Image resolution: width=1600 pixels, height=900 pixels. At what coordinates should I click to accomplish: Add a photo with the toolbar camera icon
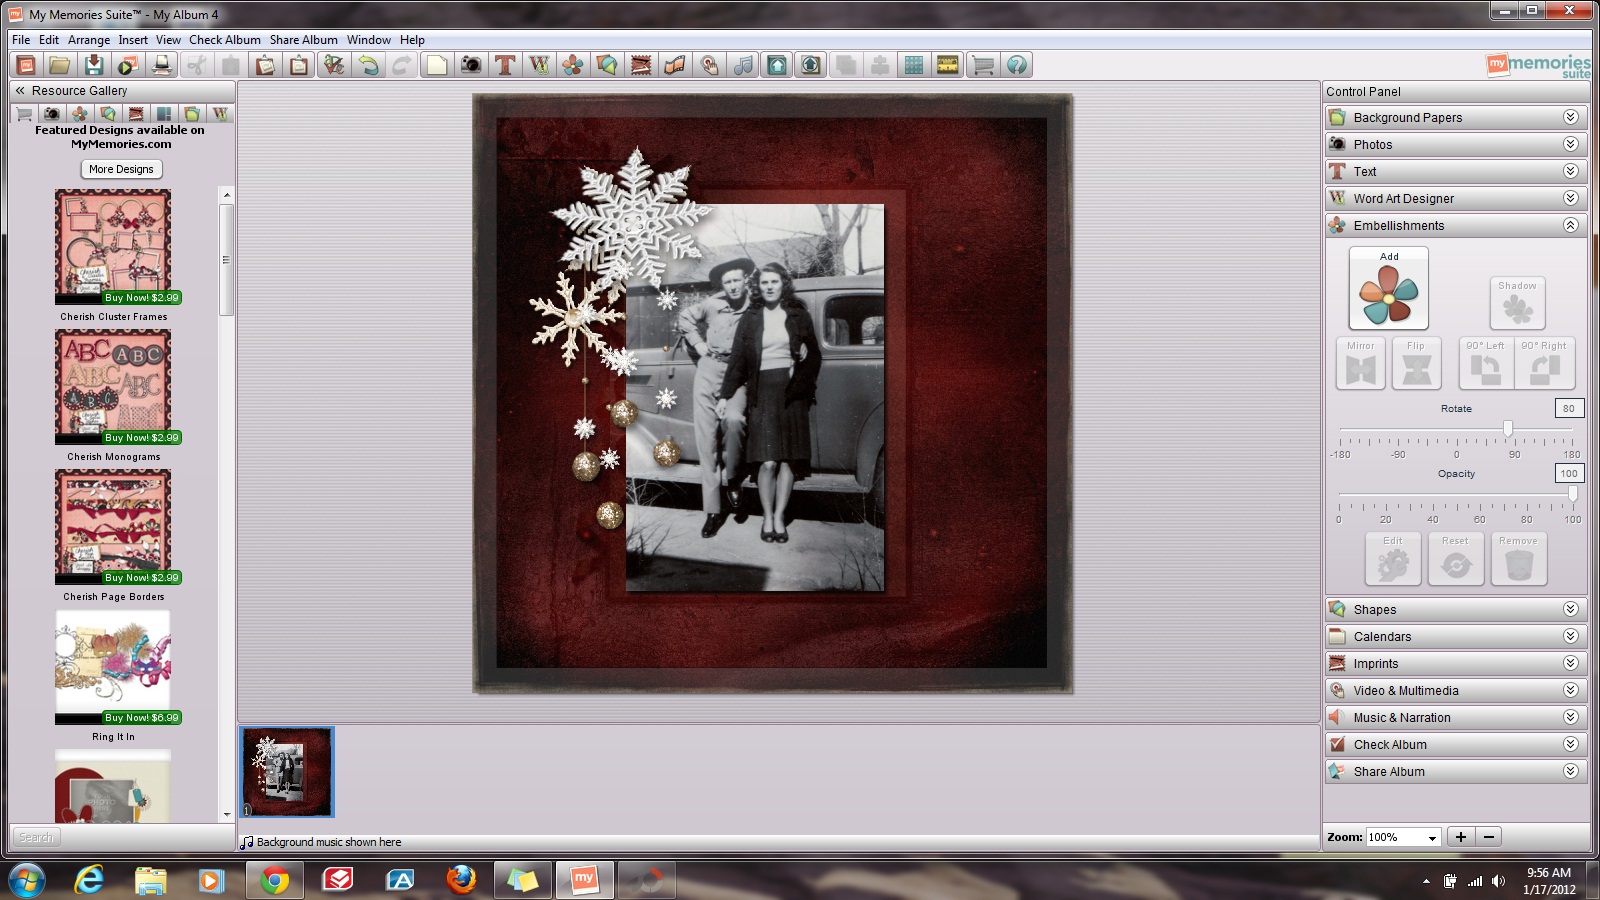tap(470, 65)
